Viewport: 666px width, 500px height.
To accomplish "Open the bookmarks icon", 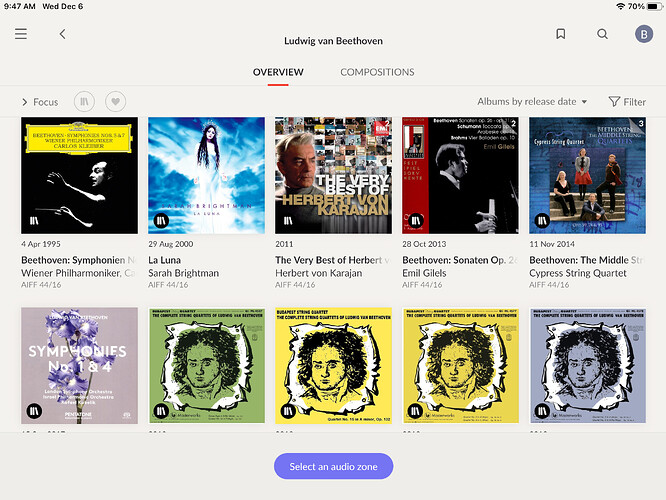I will [x=561, y=34].
